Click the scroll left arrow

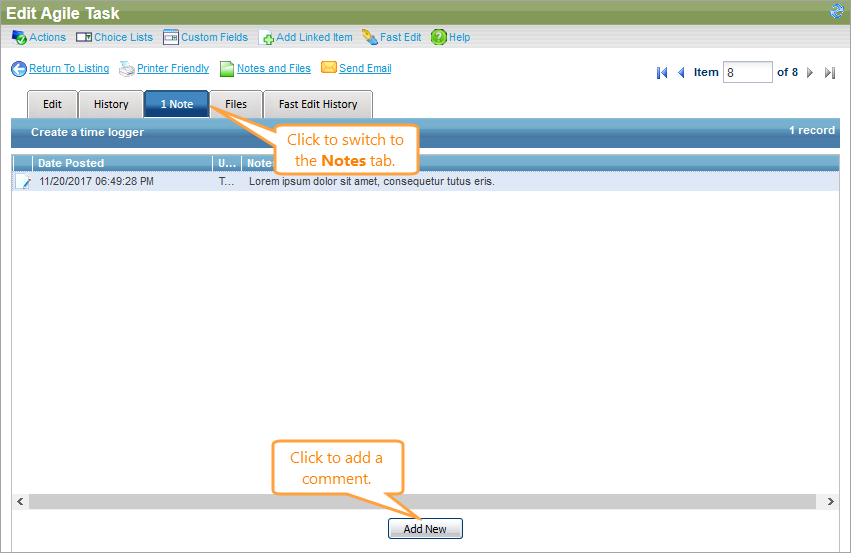point(20,501)
